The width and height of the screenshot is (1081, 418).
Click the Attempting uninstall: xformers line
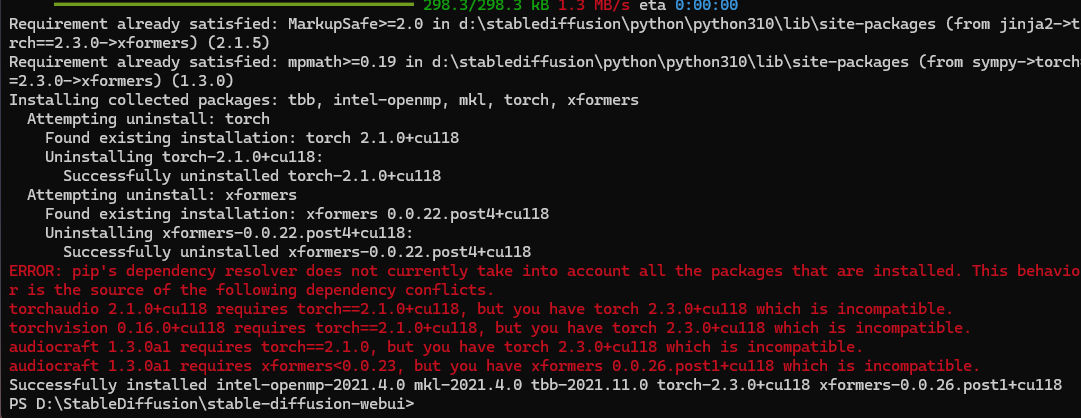pyautogui.click(x=162, y=195)
